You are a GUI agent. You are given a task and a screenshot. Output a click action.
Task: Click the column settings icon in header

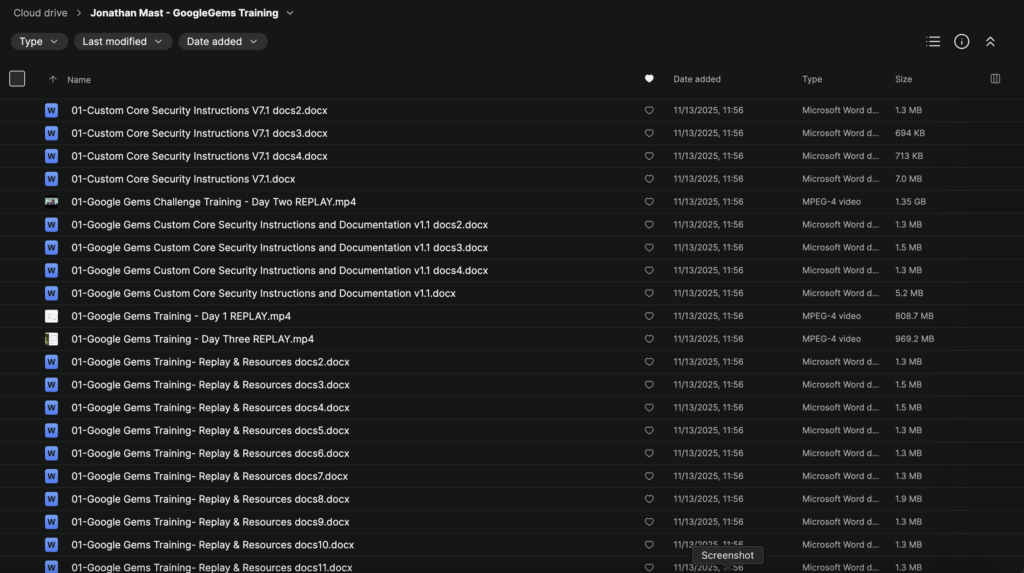[x=995, y=79]
